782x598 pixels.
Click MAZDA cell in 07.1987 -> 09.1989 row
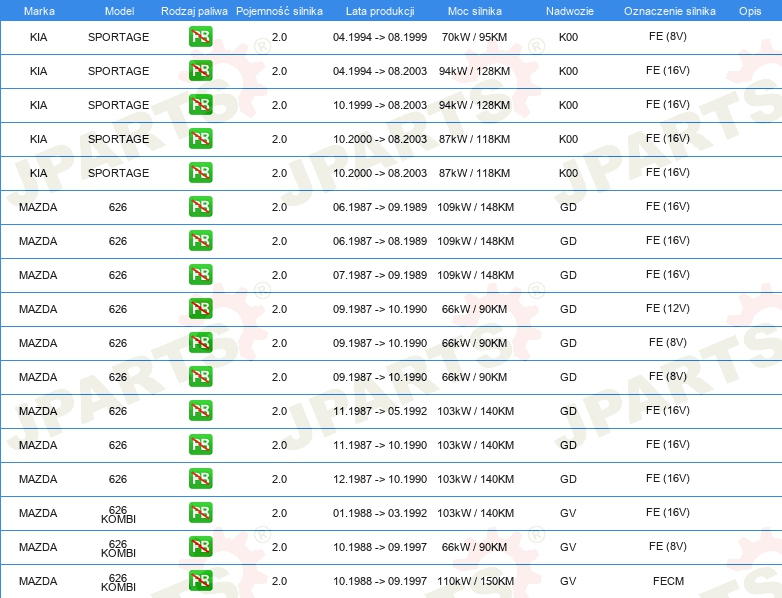pyautogui.click(x=38, y=275)
